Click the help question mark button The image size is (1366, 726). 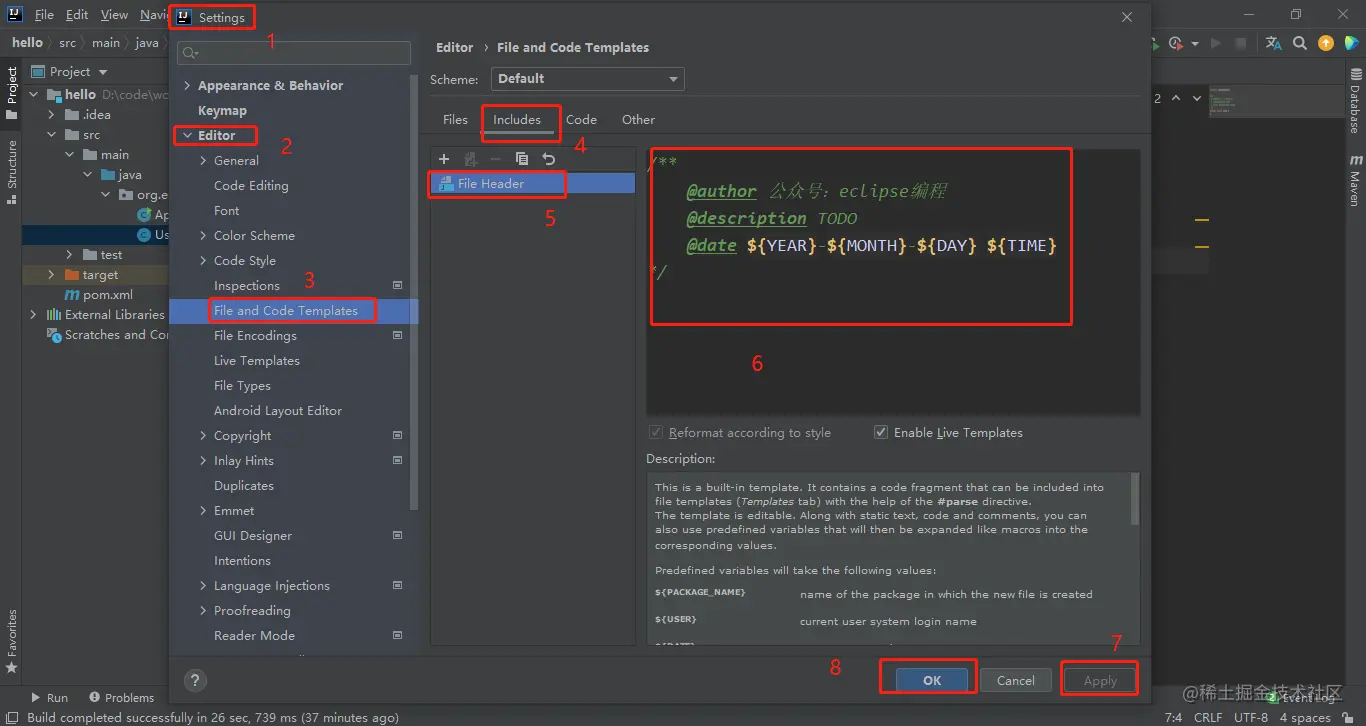pos(195,680)
